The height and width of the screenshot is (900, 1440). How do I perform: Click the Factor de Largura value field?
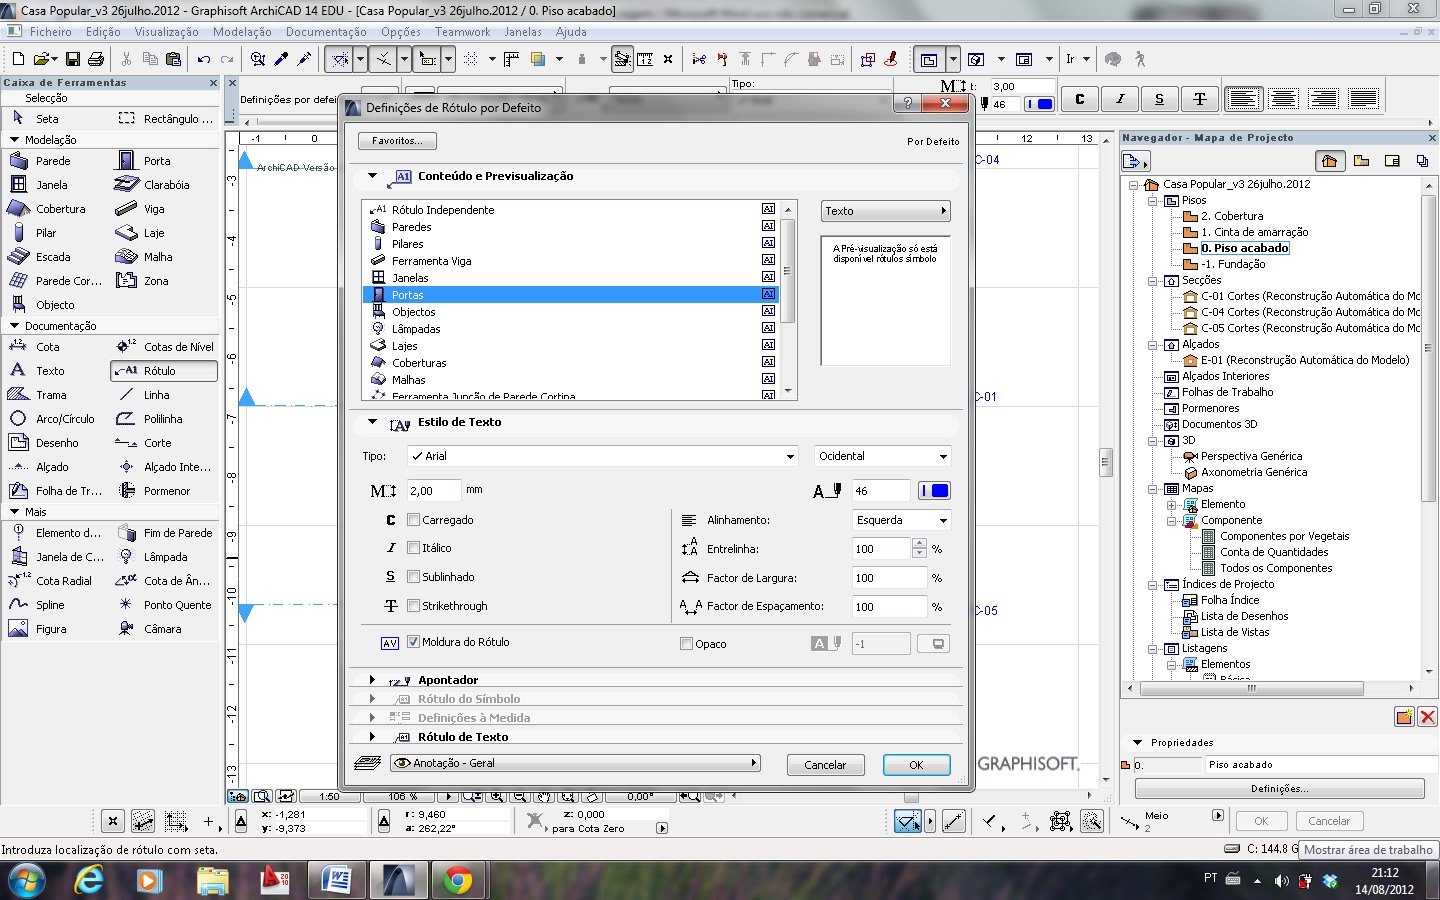pyautogui.click(x=889, y=578)
